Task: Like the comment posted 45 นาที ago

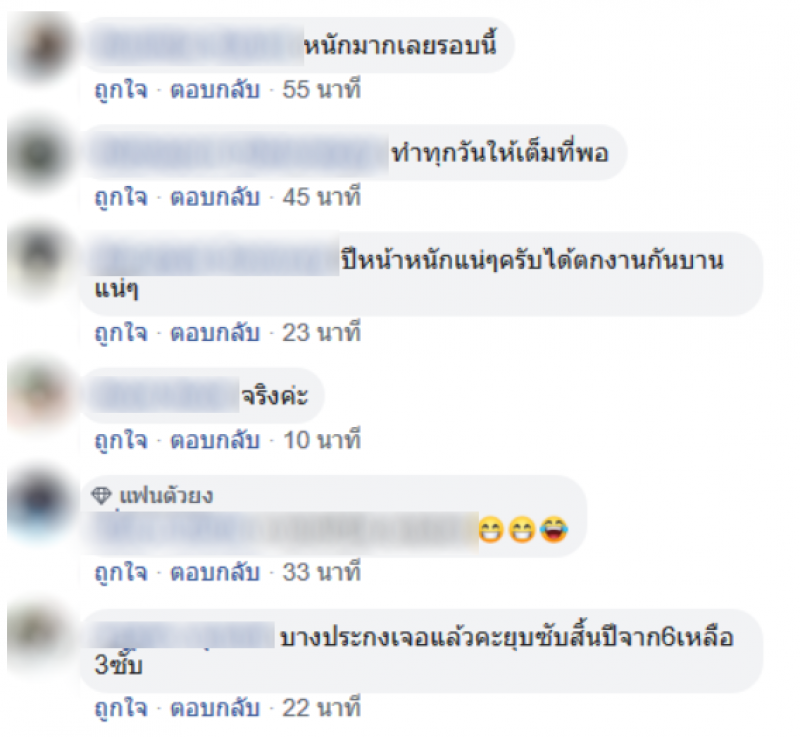Action: click(x=121, y=197)
